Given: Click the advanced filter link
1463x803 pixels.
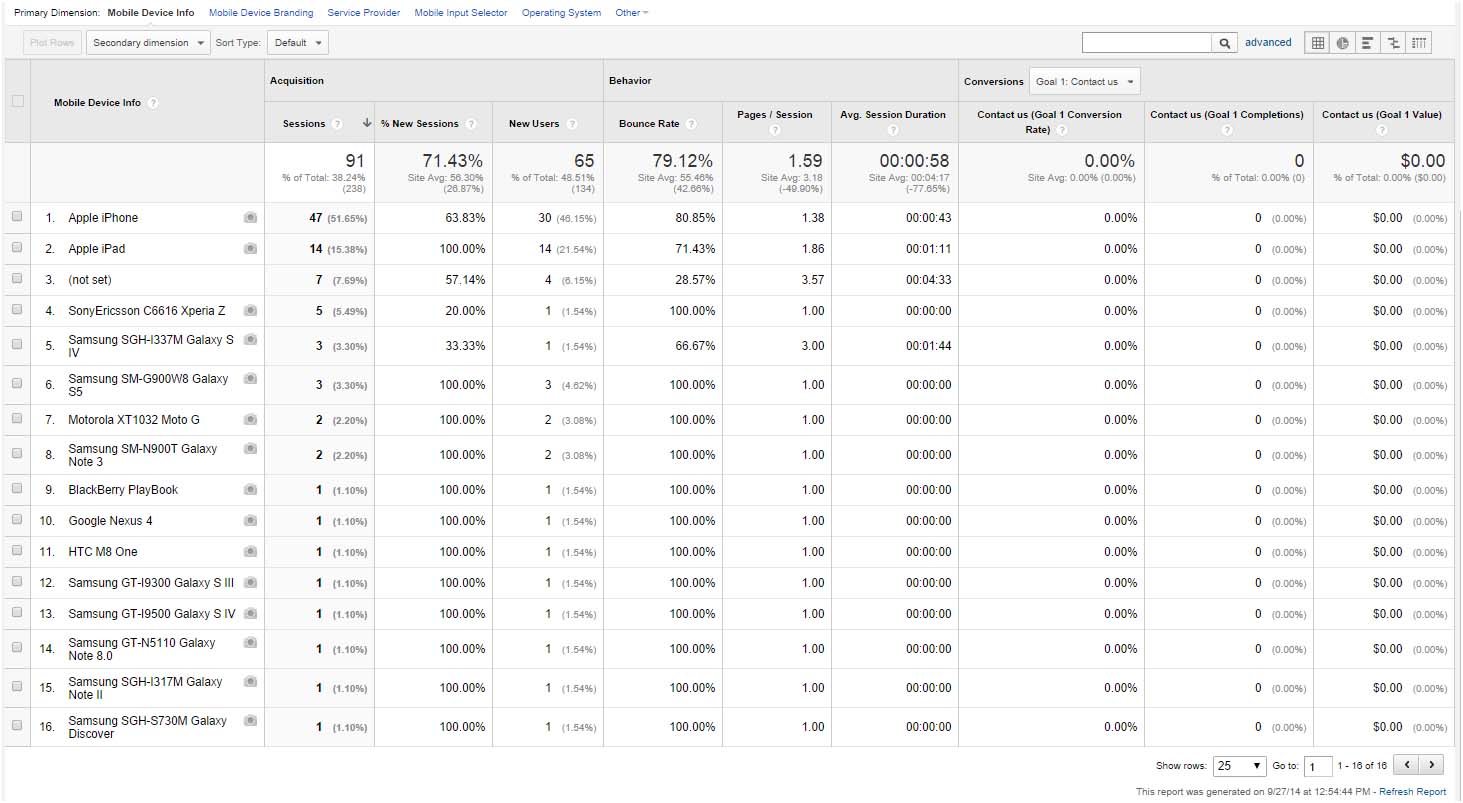Looking at the screenshot, I should tap(1268, 43).
